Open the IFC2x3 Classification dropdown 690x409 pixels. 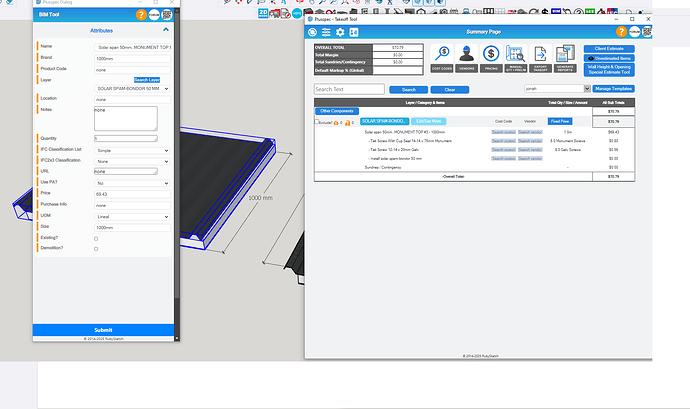tap(132, 162)
